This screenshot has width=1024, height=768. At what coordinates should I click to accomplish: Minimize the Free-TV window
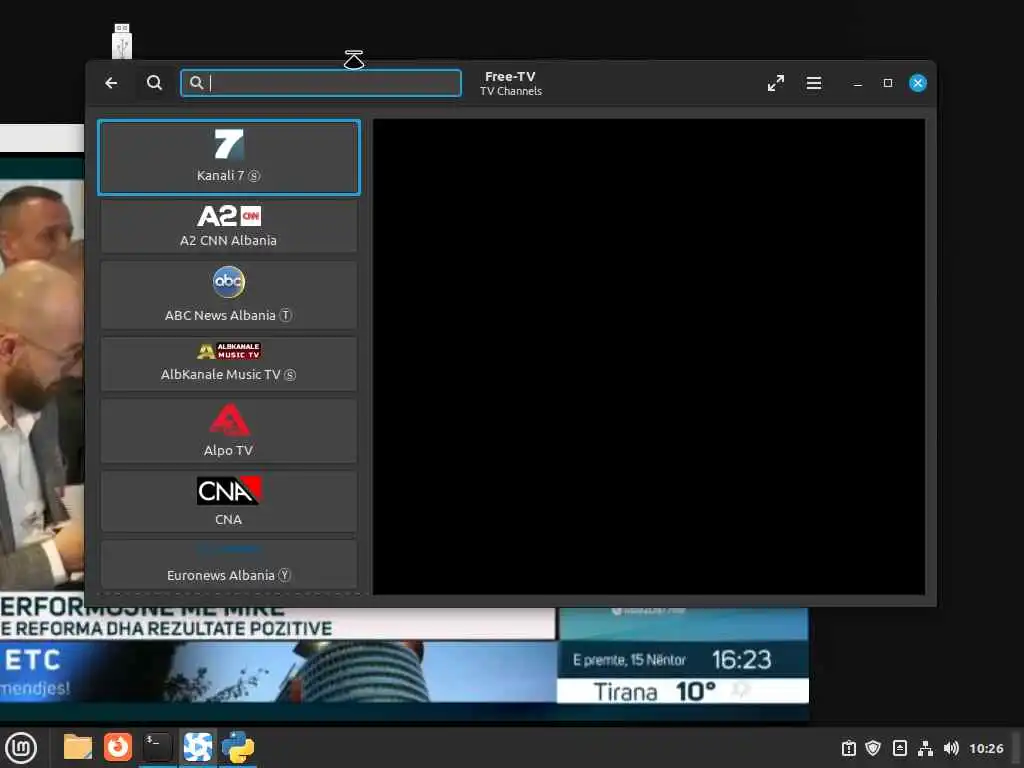click(x=857, y=84)
